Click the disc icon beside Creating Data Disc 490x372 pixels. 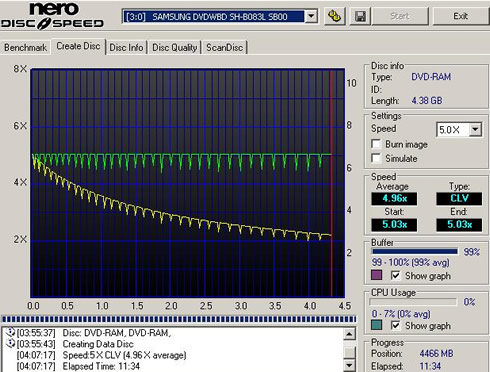coord(11,343)
